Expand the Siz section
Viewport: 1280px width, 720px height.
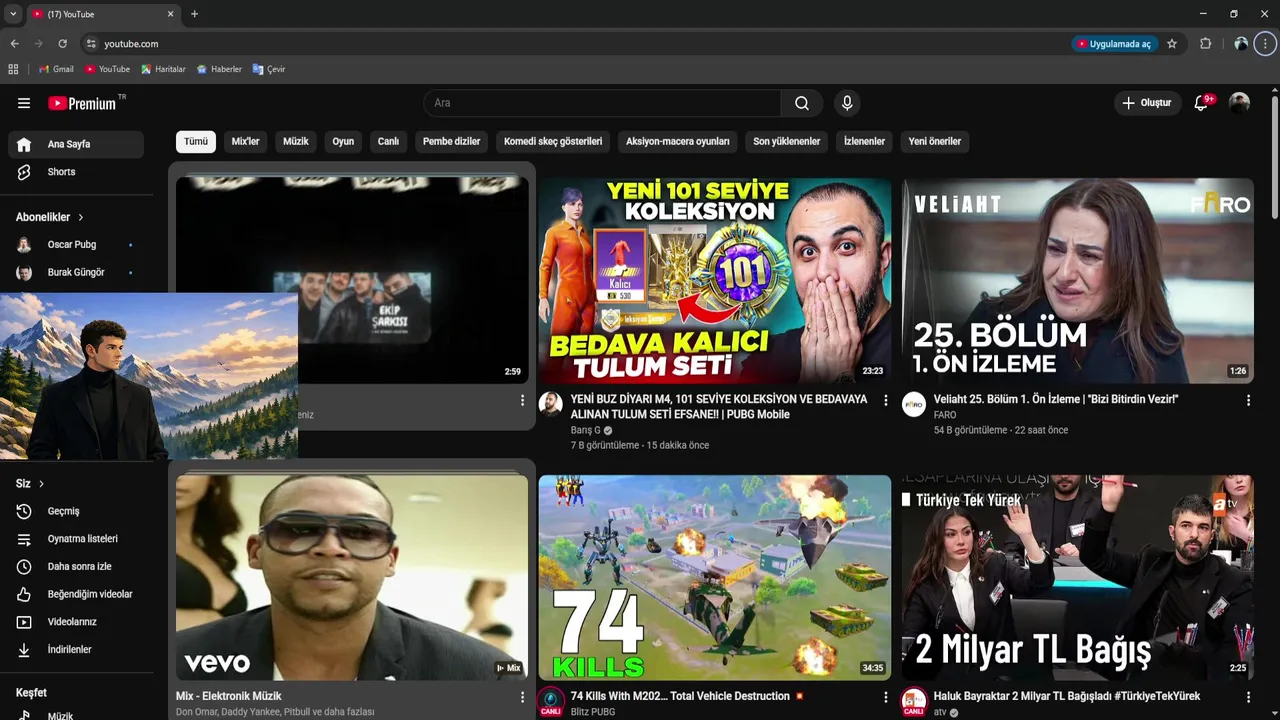point(30,484)
